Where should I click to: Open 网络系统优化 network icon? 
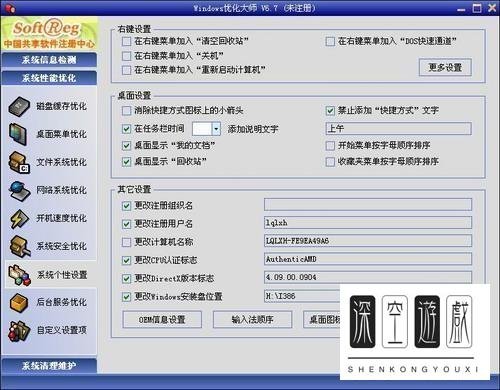pos(19,190)
